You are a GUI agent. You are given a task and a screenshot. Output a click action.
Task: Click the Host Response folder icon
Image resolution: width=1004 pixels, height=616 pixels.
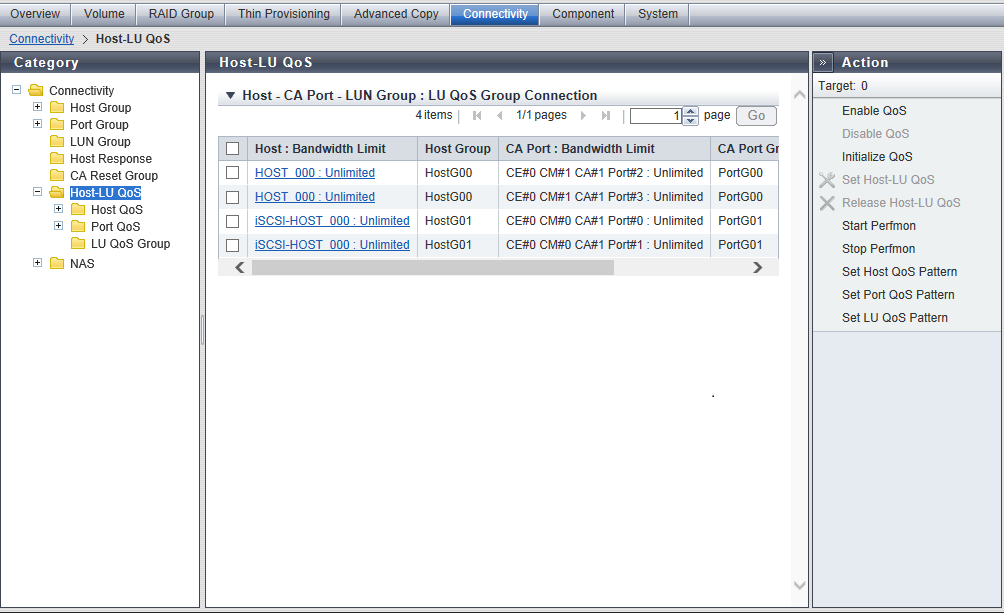57,159
